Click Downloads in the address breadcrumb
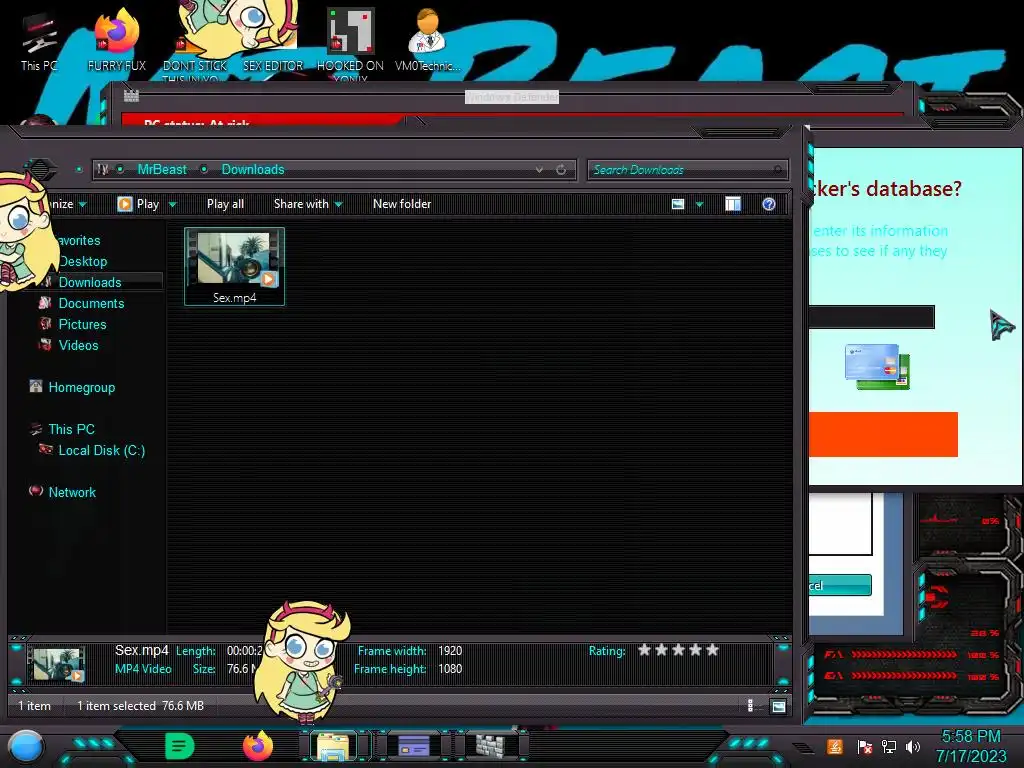1024x768 pixels. (253, 169)
